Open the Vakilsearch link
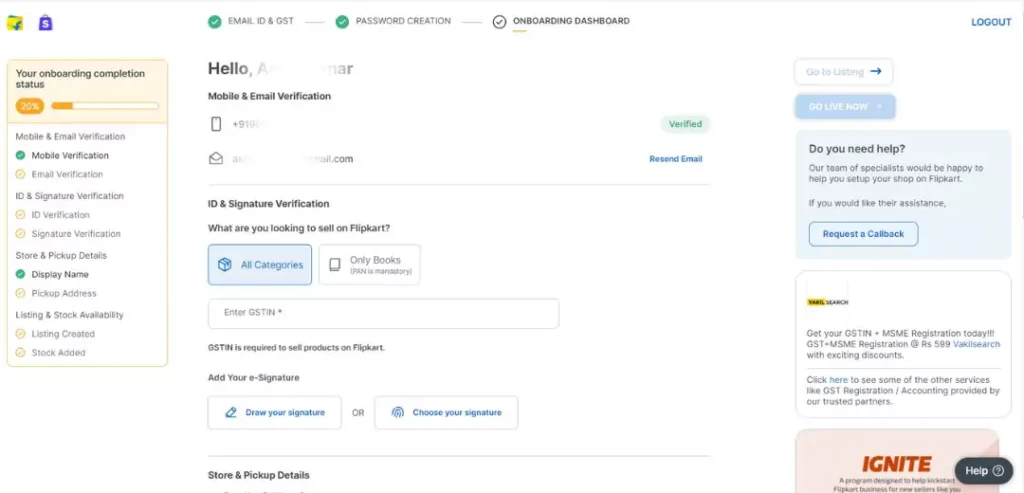The image size is (1024, 493). (976, 344)
